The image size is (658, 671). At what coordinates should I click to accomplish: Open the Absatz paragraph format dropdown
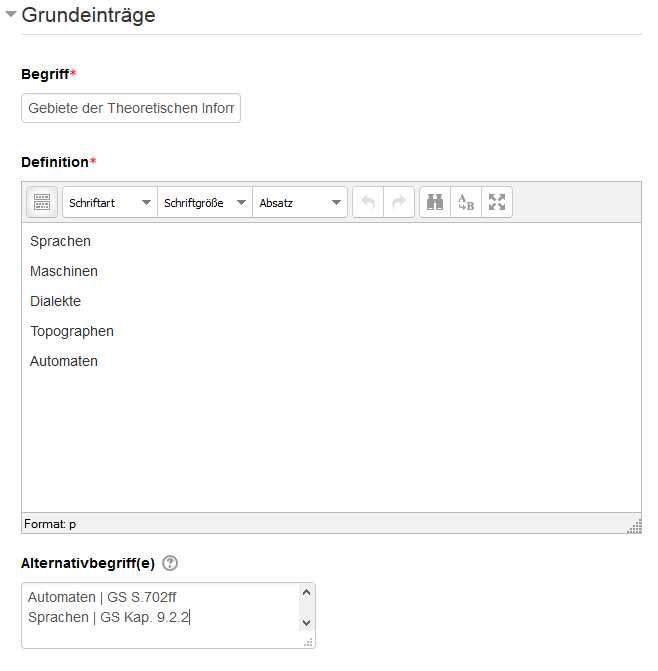[300, 202]
